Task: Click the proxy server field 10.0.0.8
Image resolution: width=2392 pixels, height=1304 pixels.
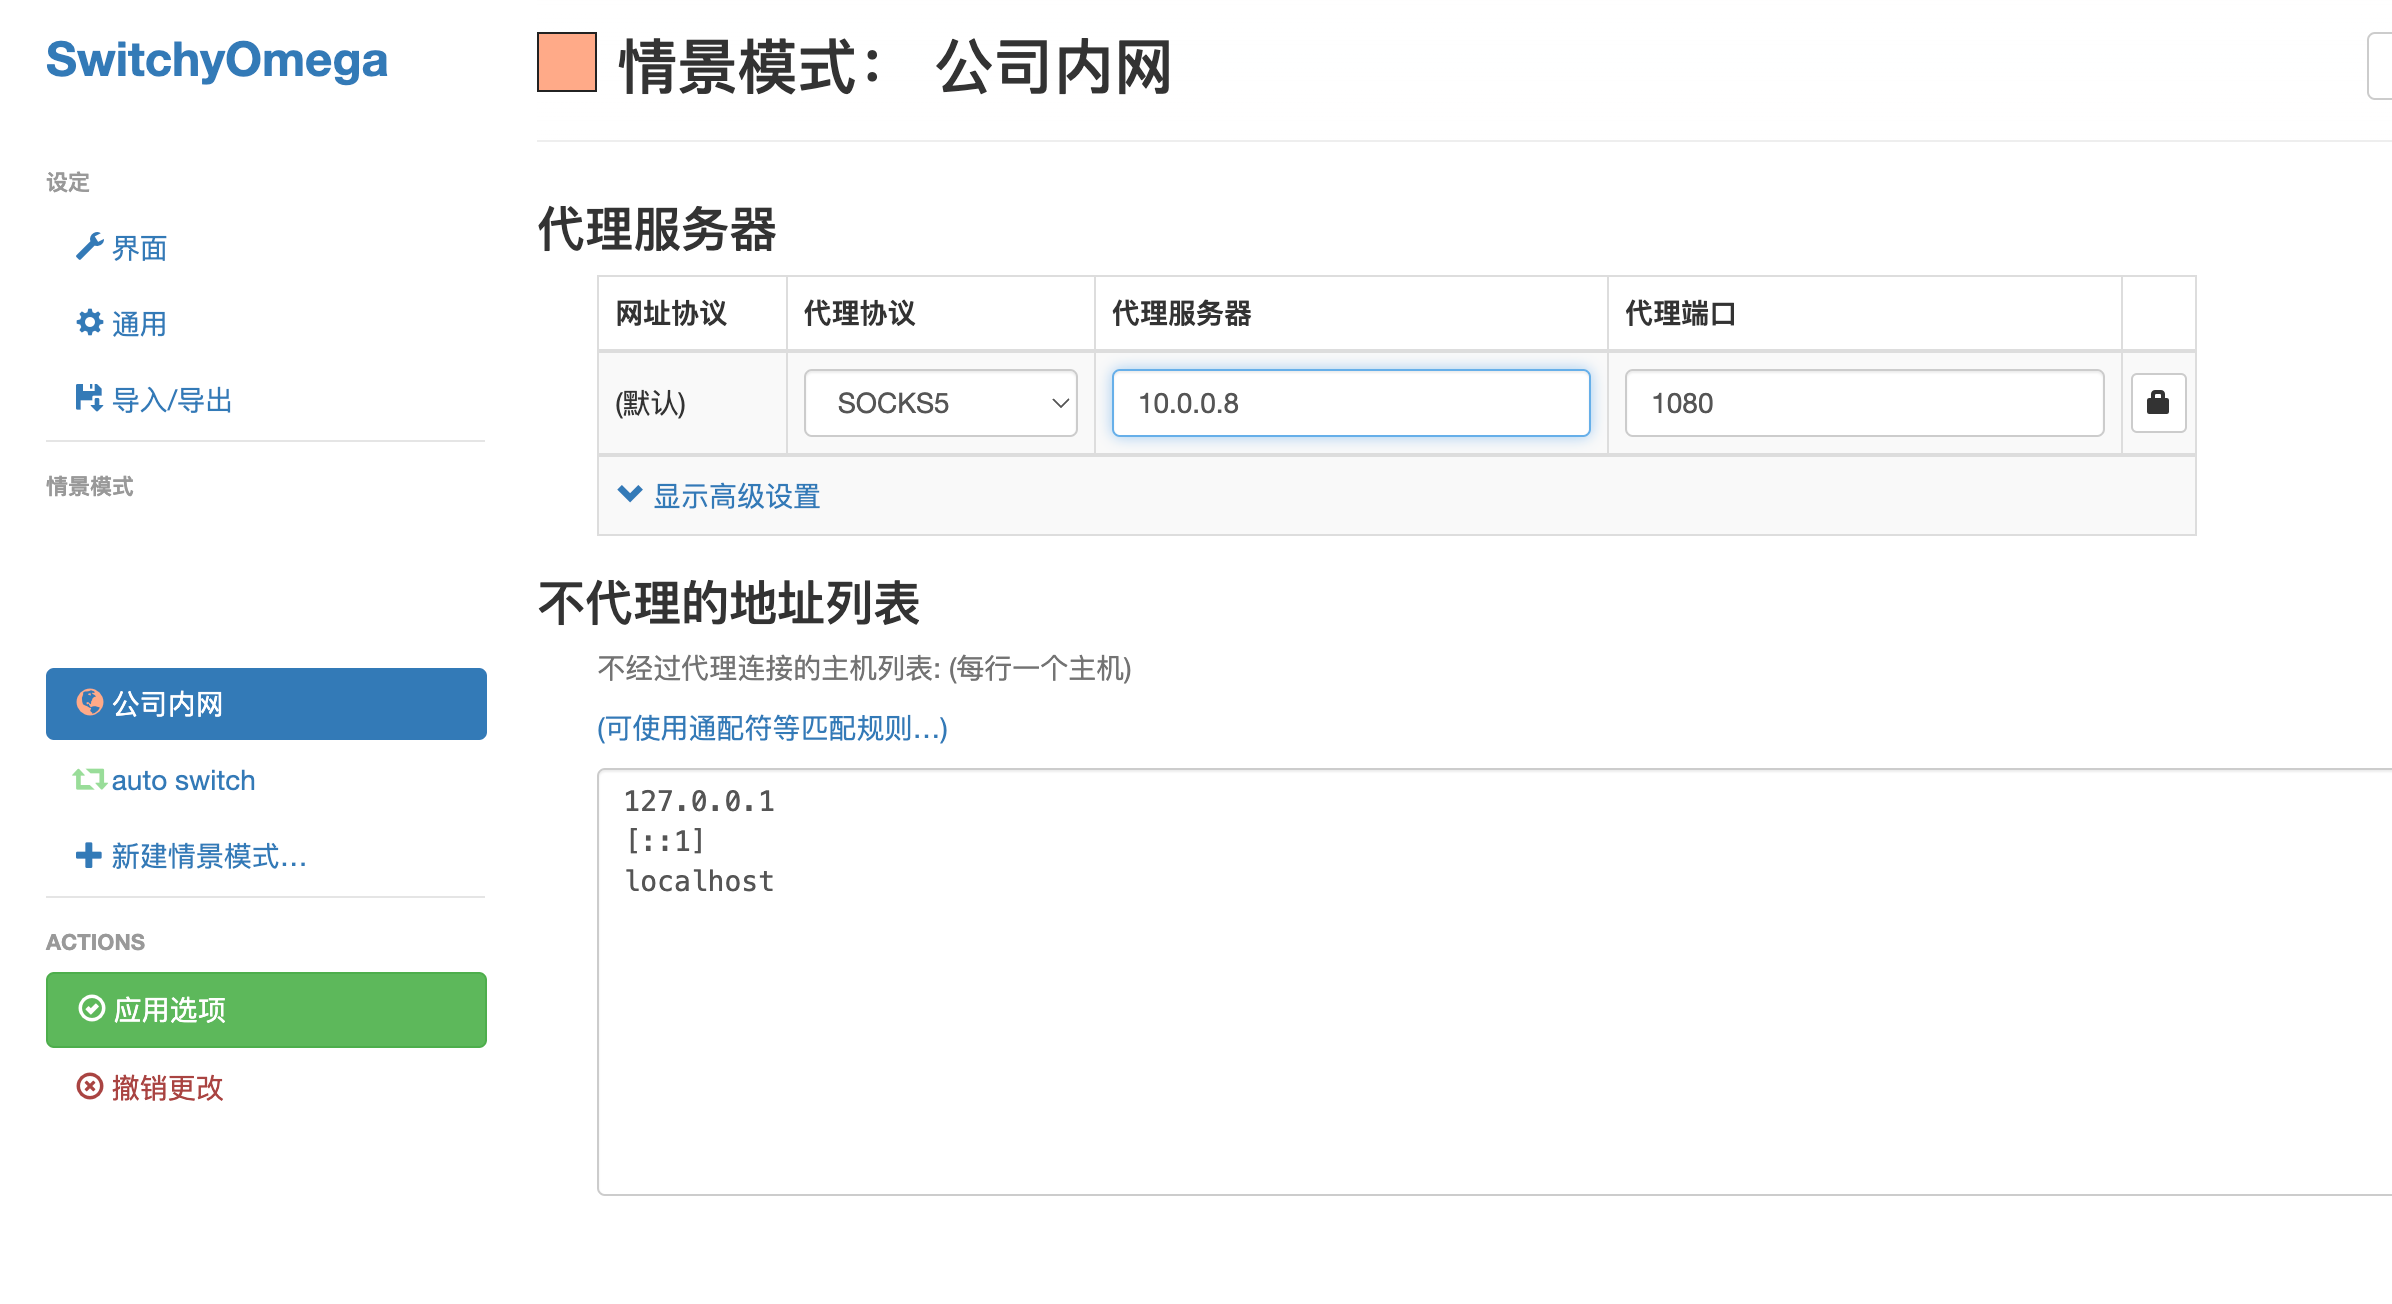Action: [x=1350, y=403]
